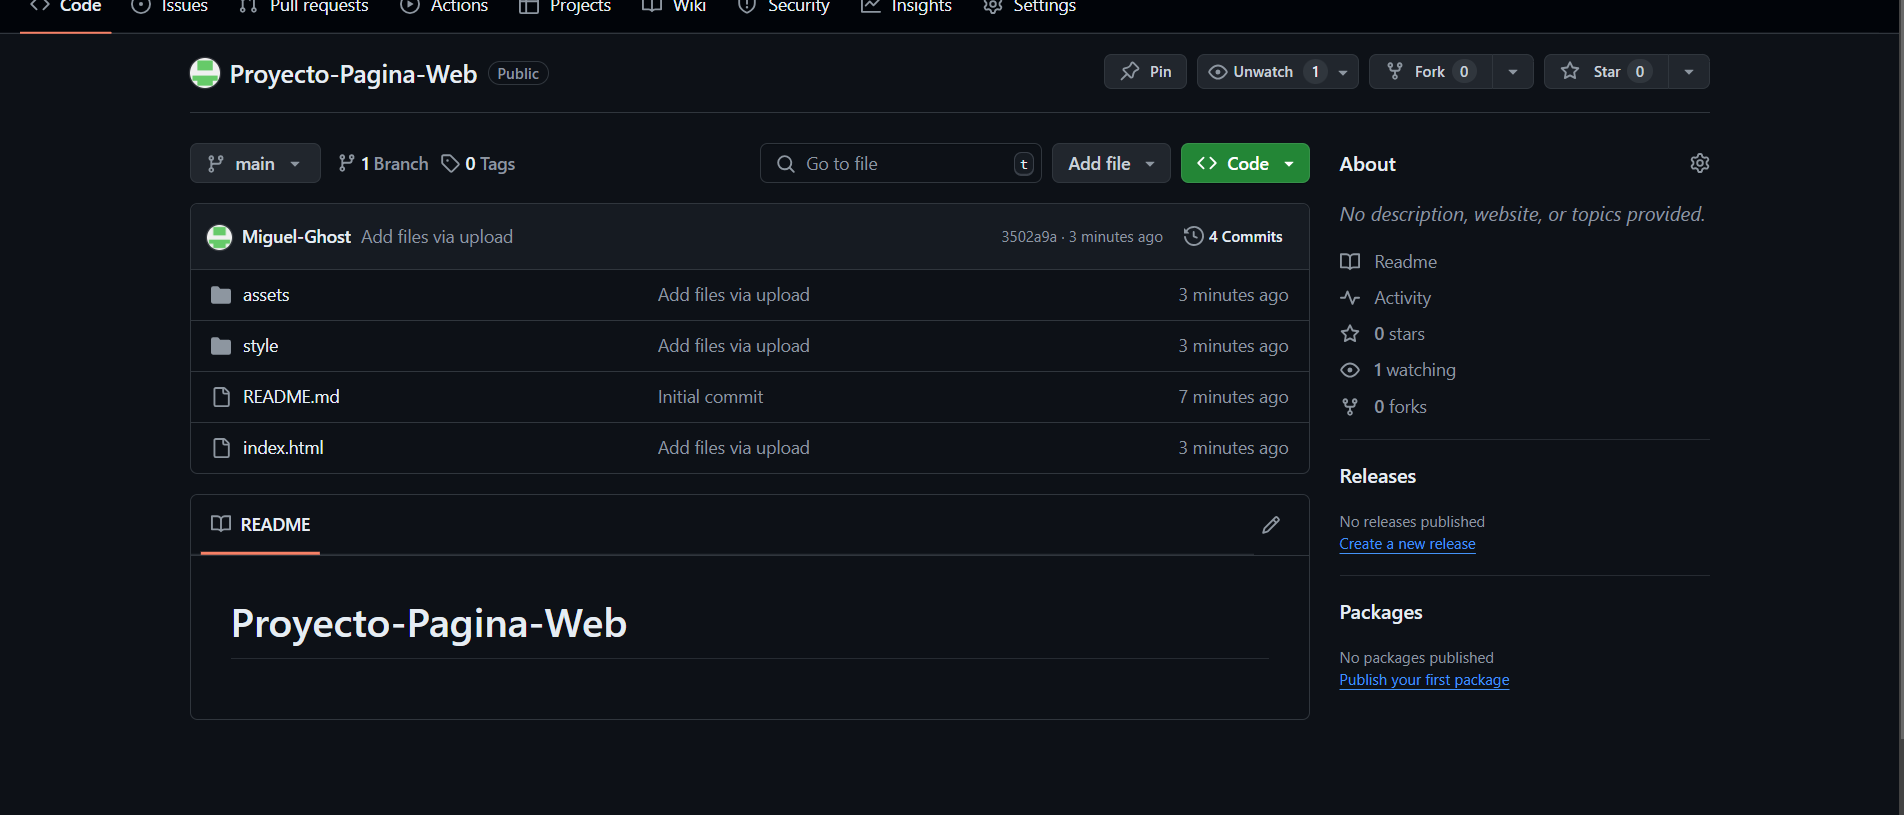
Task: Open index.html row commit message link
Action: 734,448
